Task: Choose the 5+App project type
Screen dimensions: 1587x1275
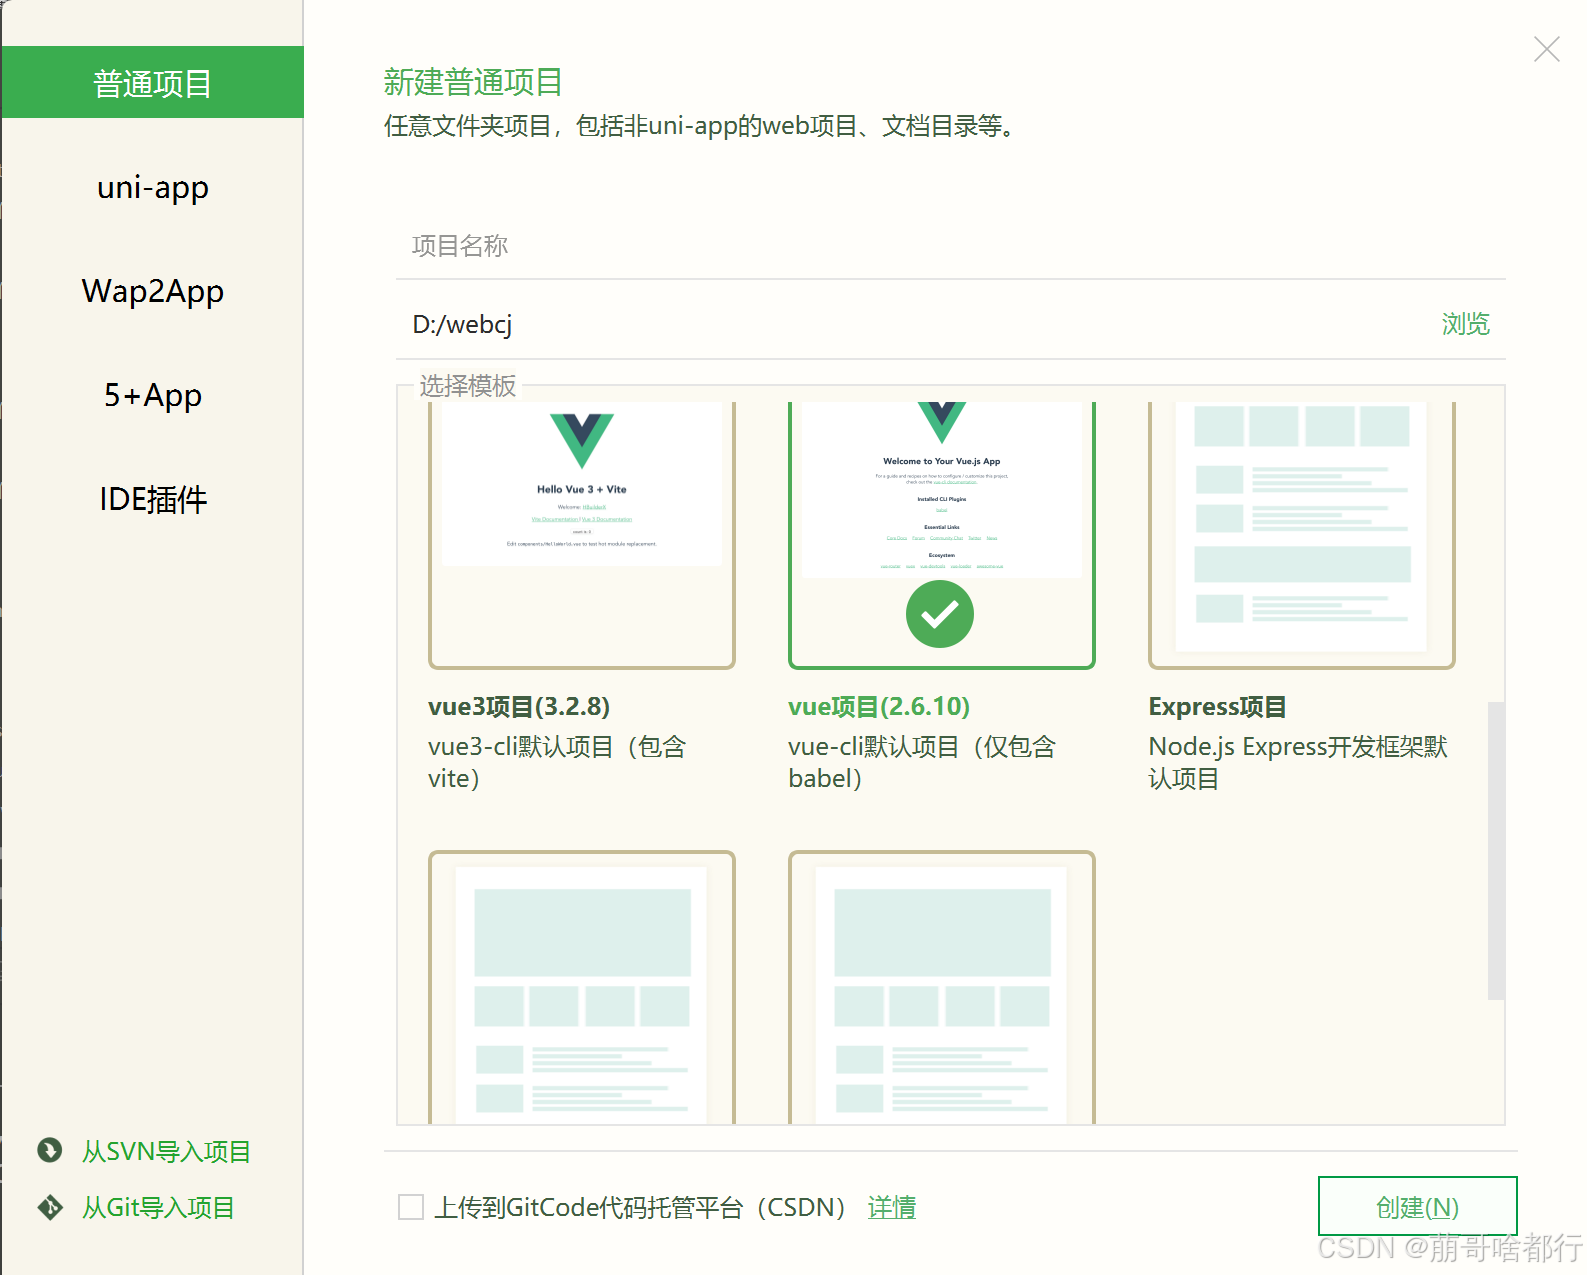Action: [152, 395]
